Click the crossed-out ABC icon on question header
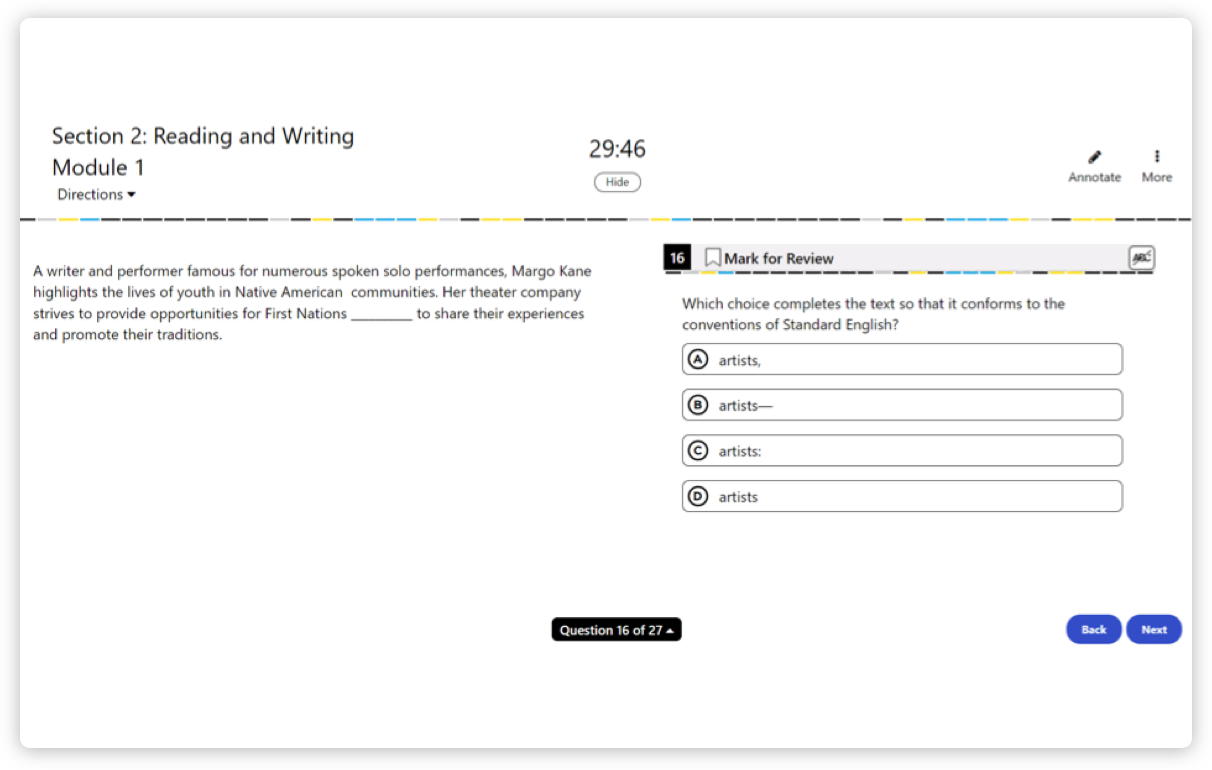Screen dimensions: 1212x770 pos(1140,257)
